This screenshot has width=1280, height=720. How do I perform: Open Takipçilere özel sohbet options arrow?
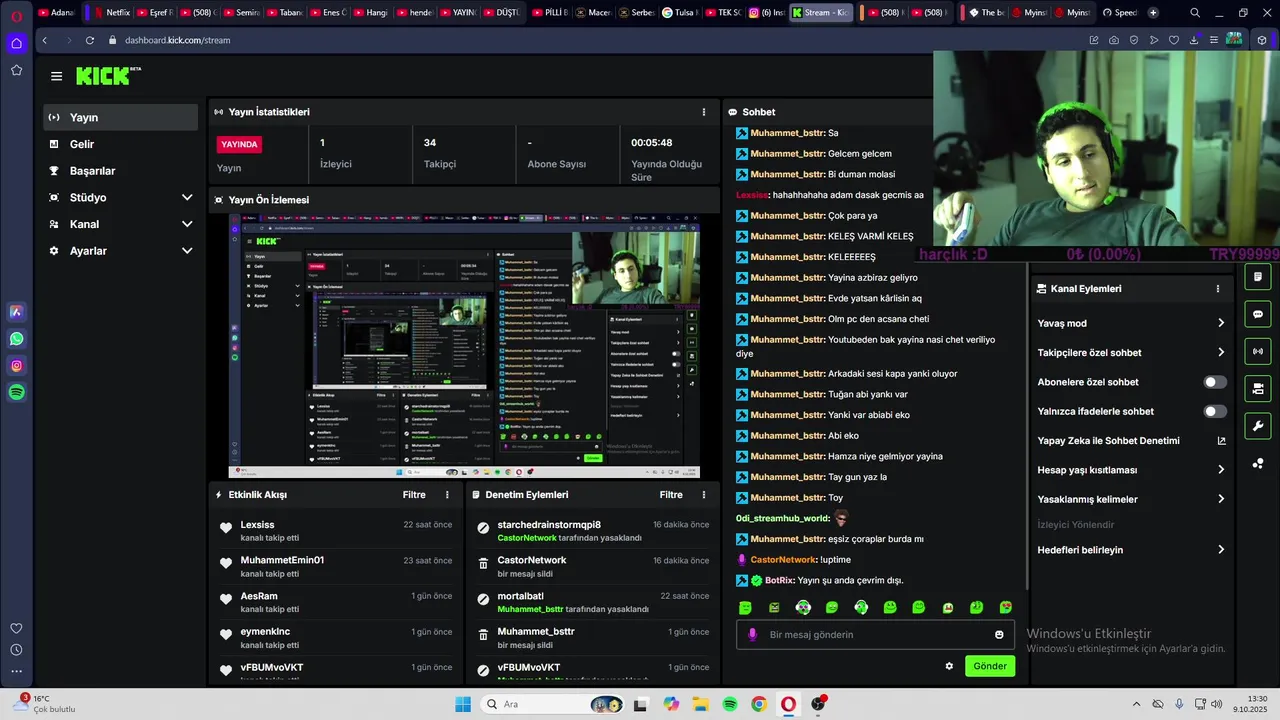(x=1221, y=352)
